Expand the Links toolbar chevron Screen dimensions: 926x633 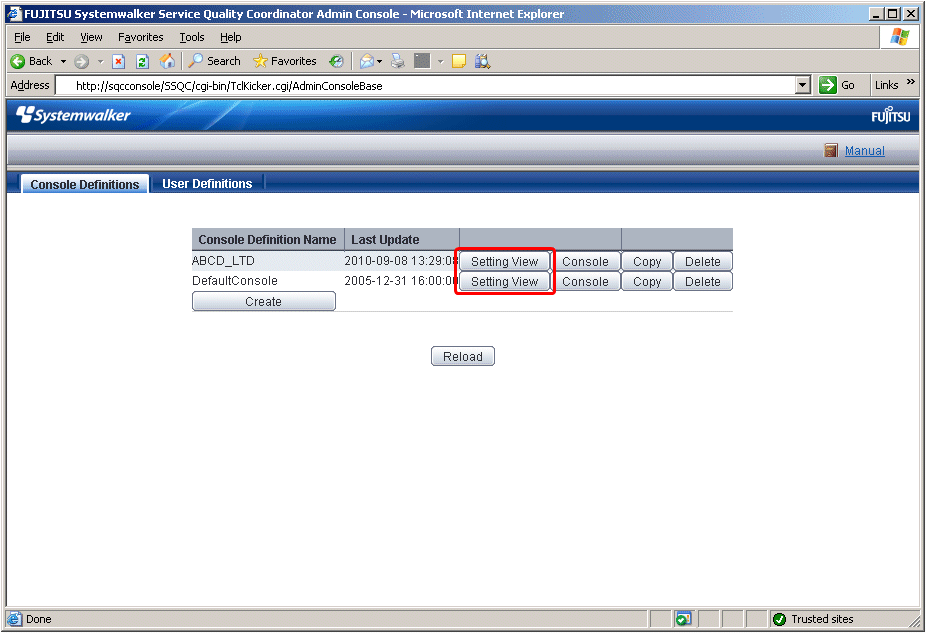click(x=911, y=82)
